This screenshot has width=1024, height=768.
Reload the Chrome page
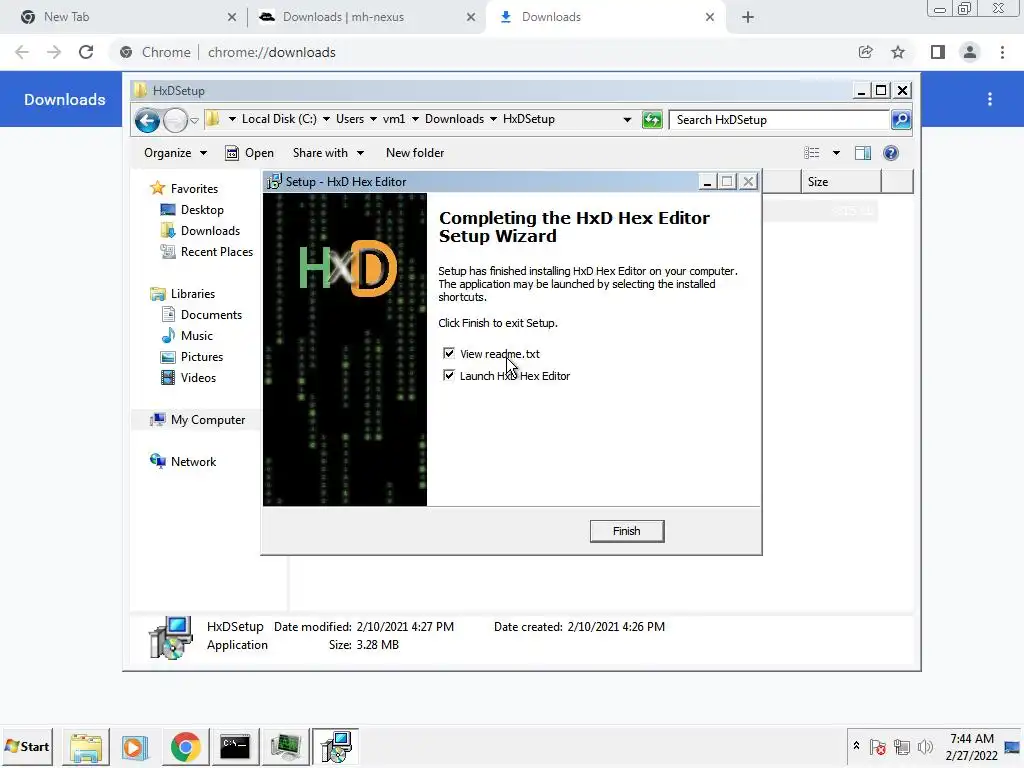tap(86, 52)
